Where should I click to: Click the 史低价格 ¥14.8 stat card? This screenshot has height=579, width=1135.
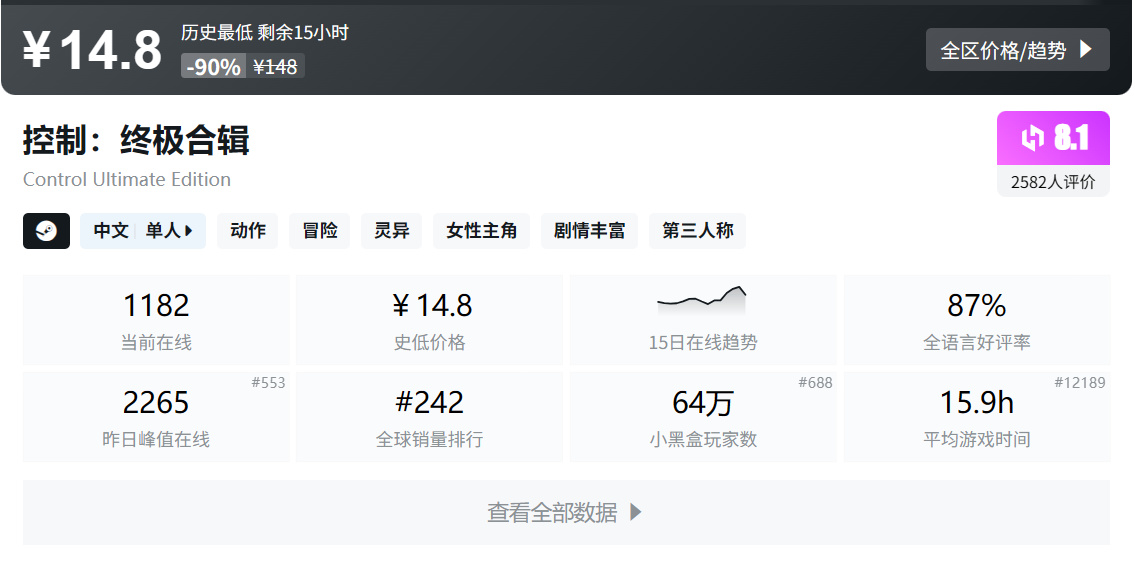(429, 320)
